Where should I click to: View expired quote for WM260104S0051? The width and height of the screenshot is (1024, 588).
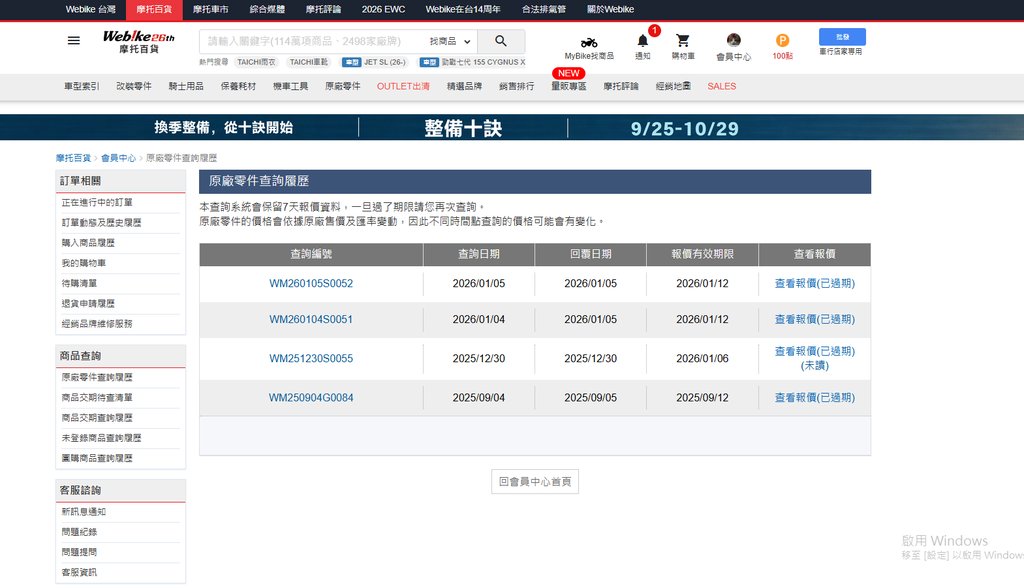pos(814,319)
